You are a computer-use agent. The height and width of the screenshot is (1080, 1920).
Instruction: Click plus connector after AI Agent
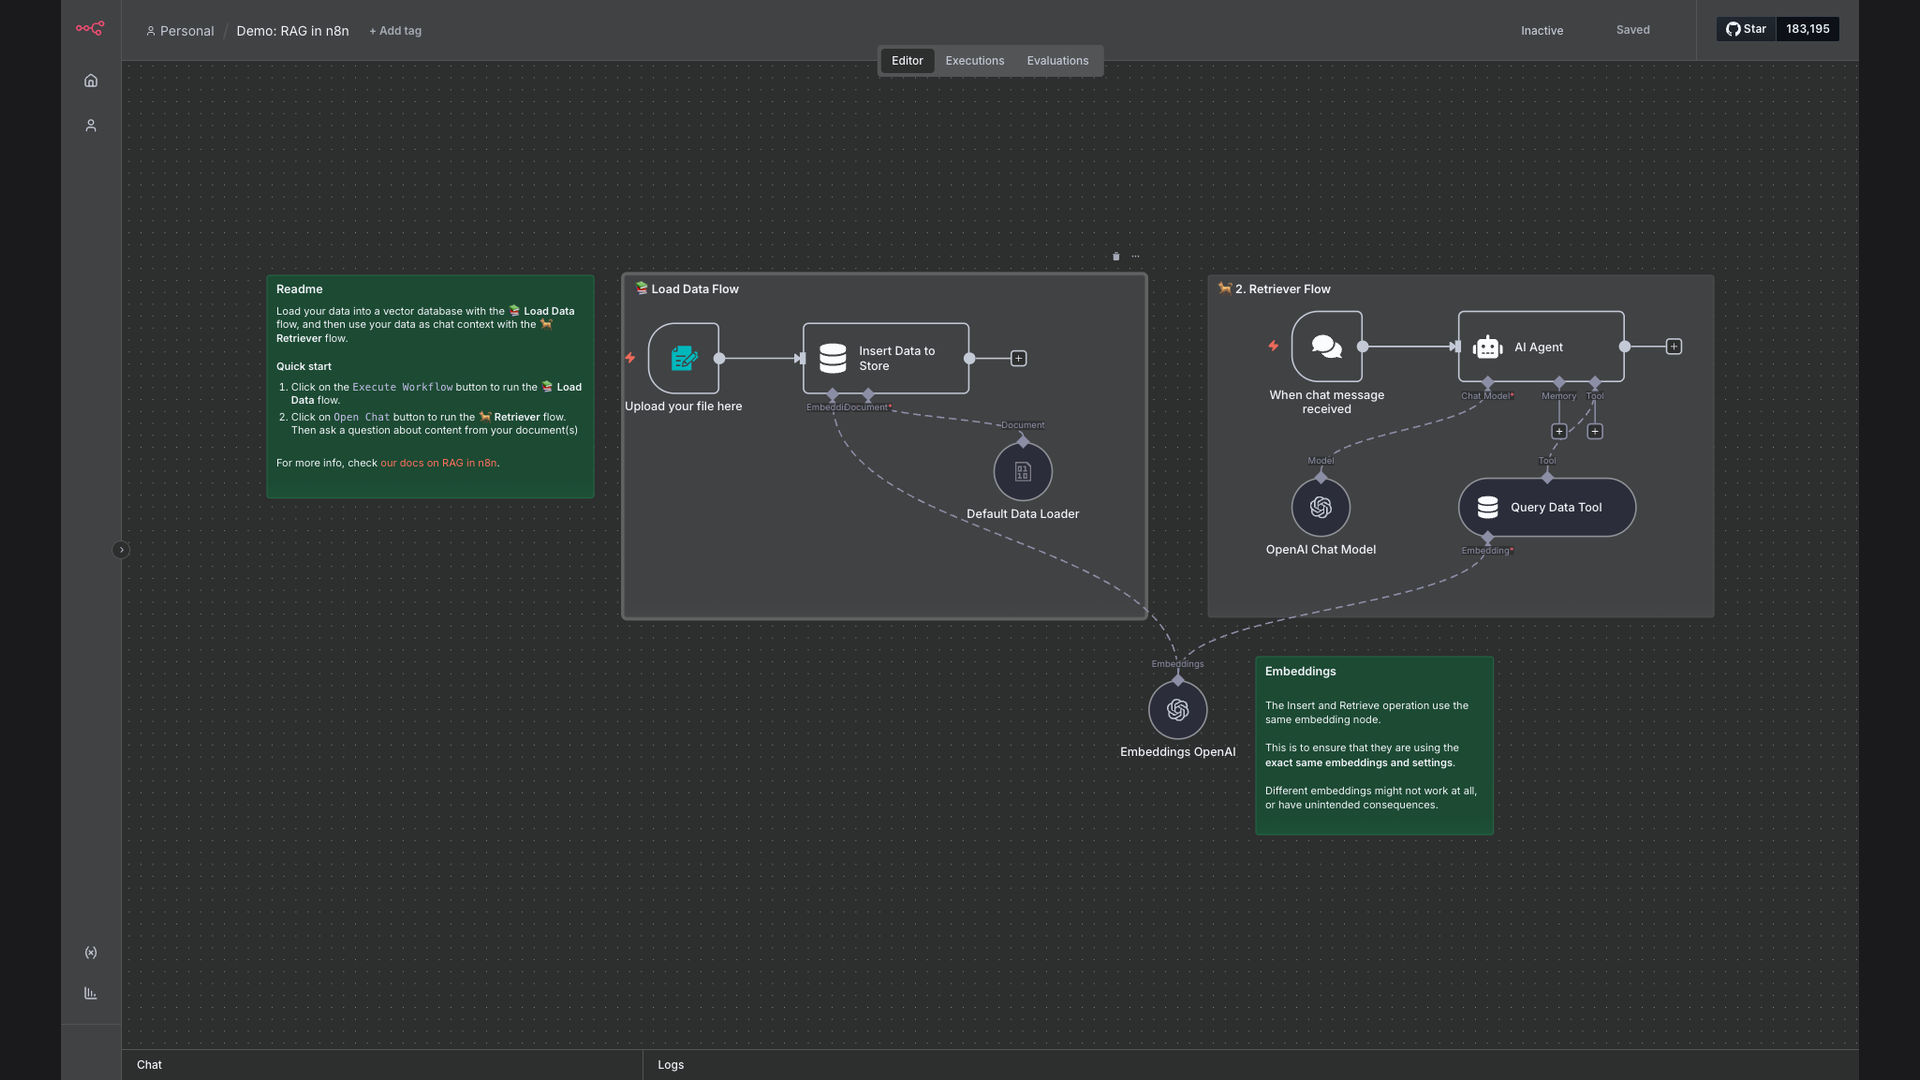point(1674,346)
